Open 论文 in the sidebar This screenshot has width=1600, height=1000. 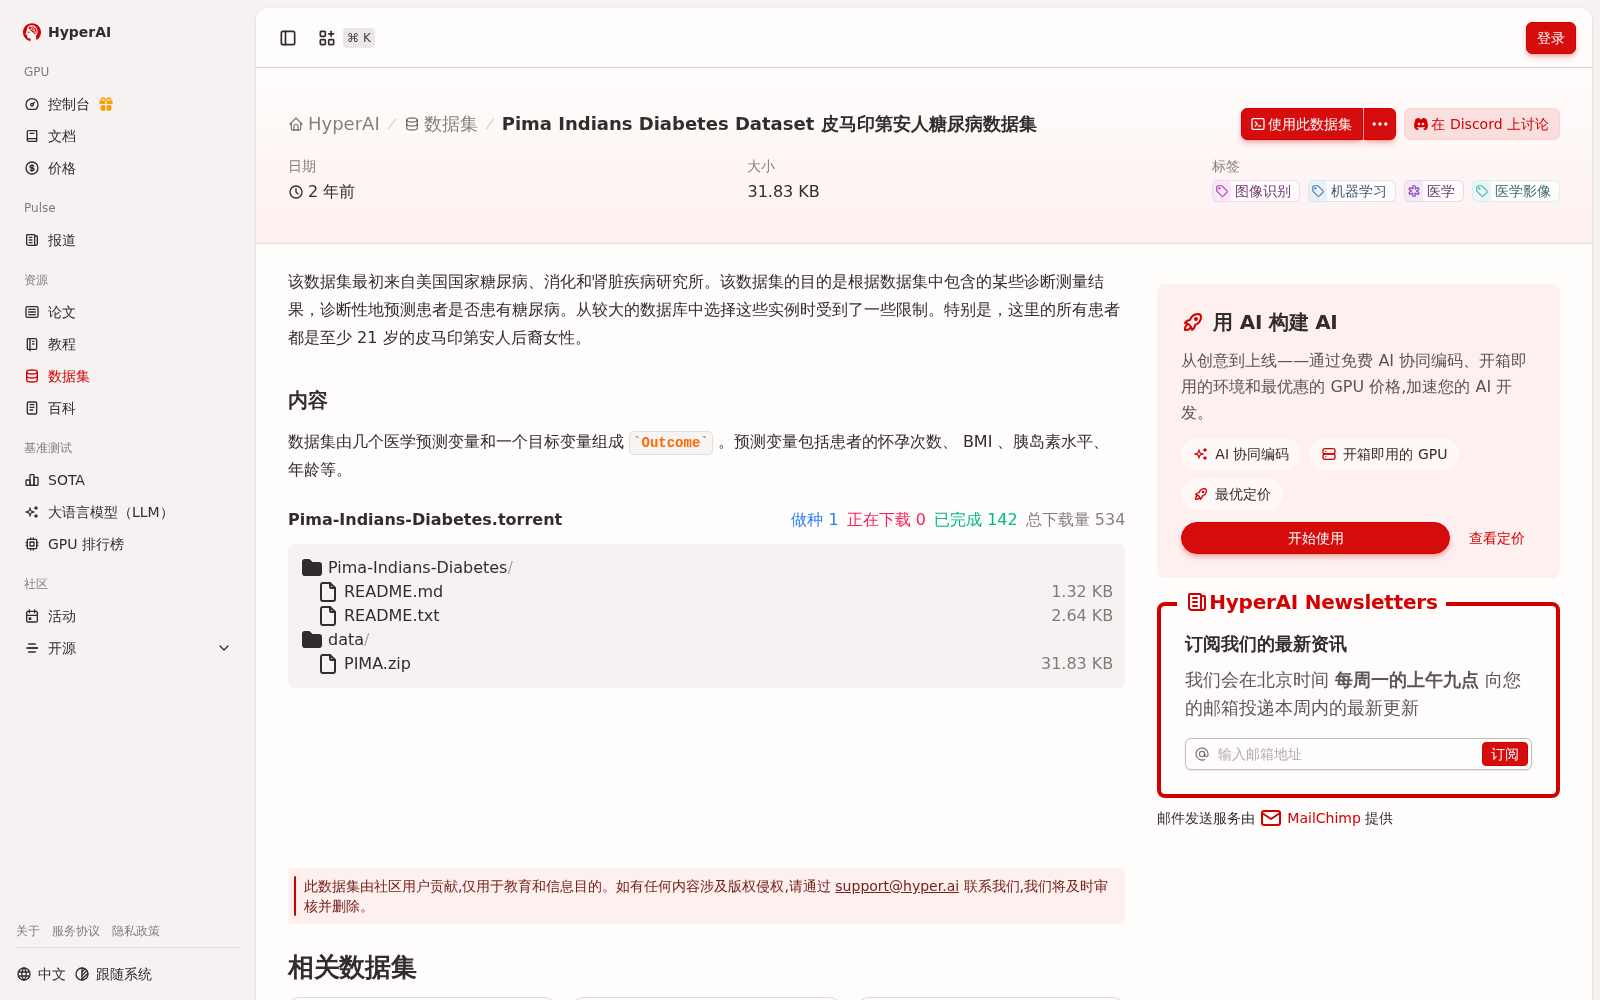(x=62, y=312)
